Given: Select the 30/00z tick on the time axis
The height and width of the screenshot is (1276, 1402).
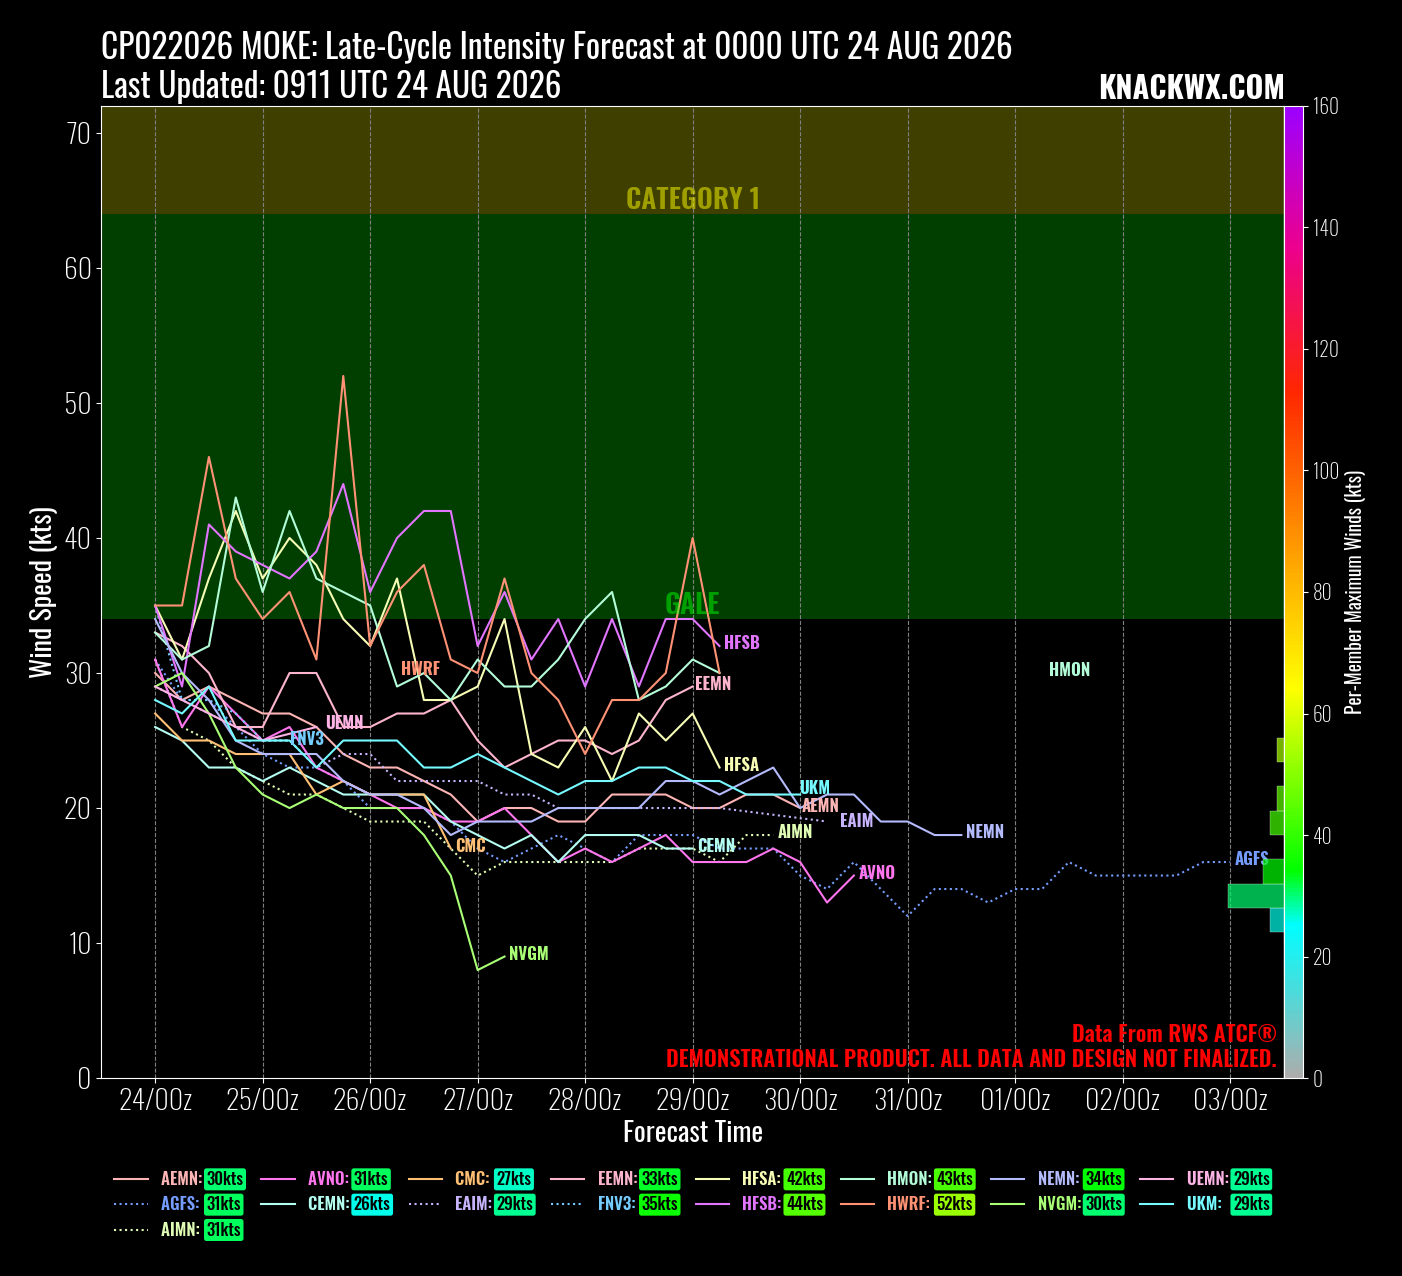Looking at the screenshot, I should (801, 1101).
